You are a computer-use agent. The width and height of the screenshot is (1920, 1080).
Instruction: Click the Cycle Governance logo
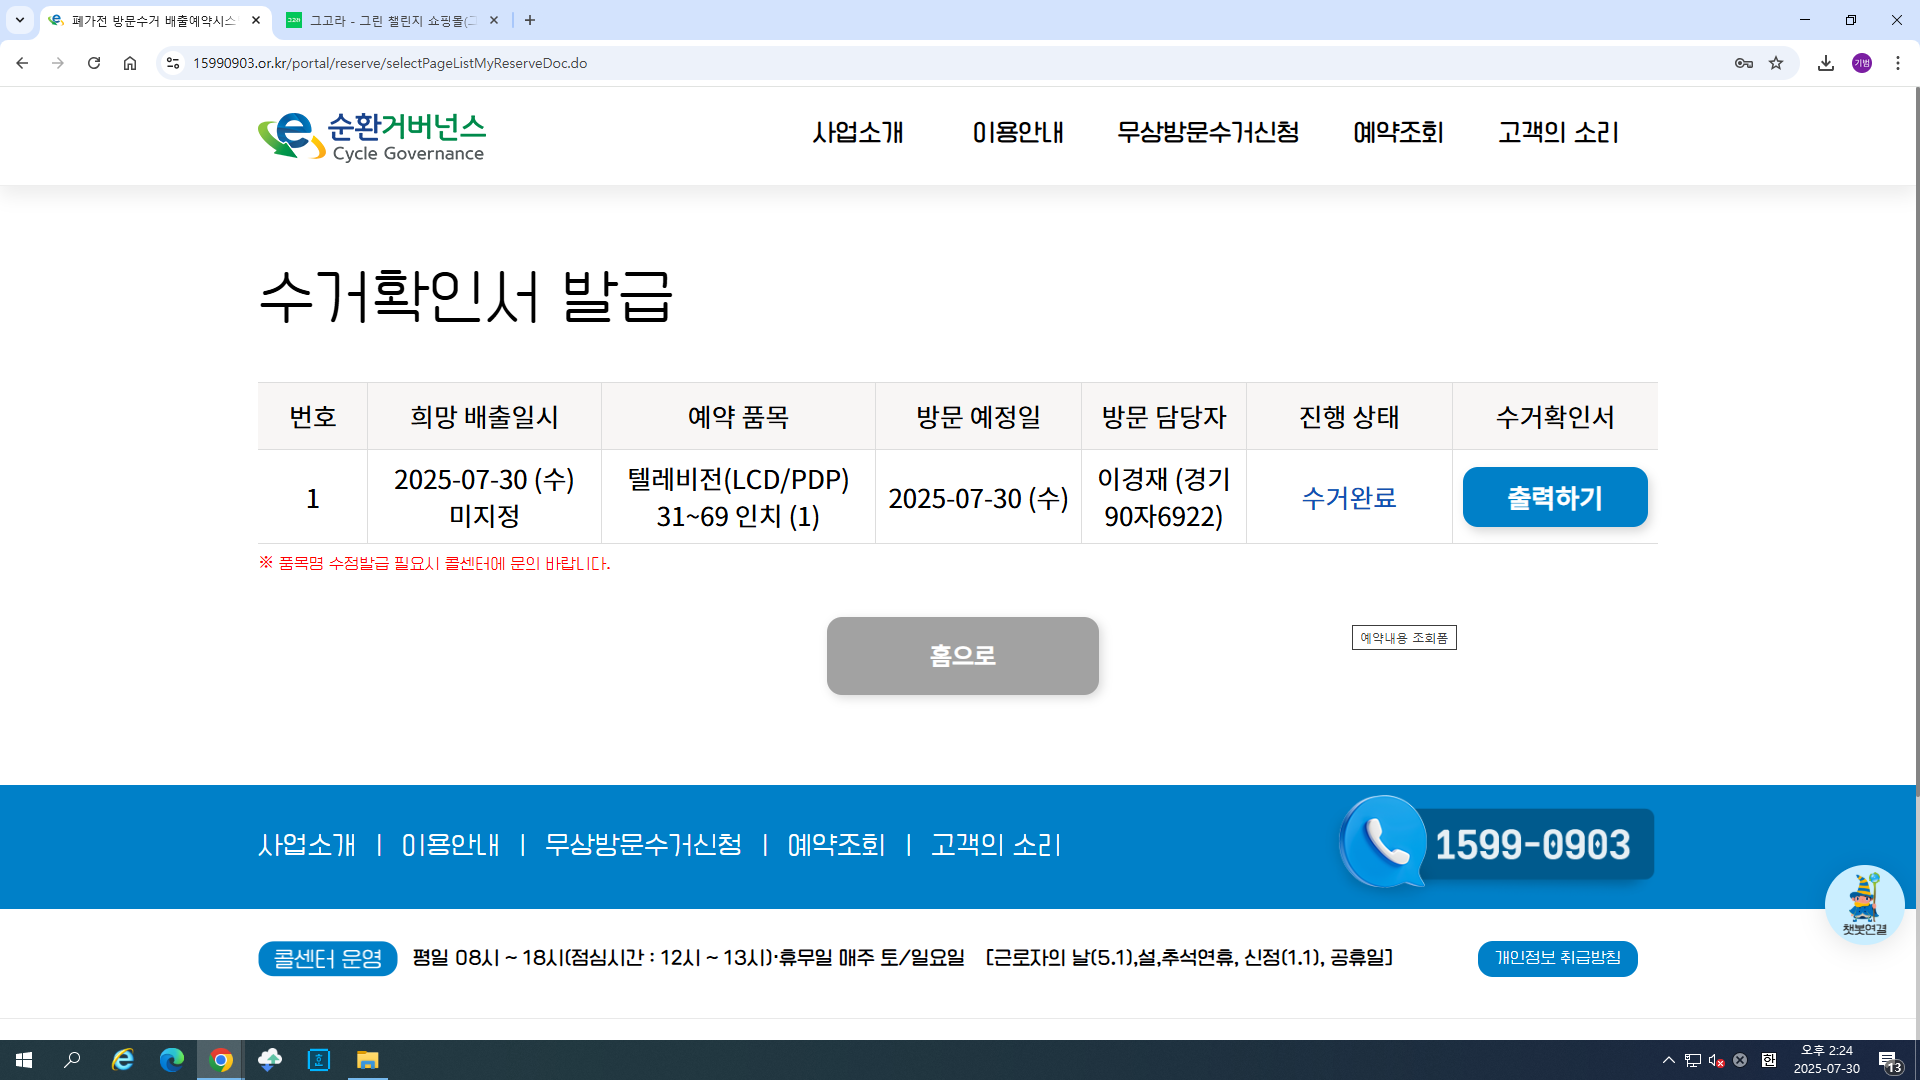[371, 136]
